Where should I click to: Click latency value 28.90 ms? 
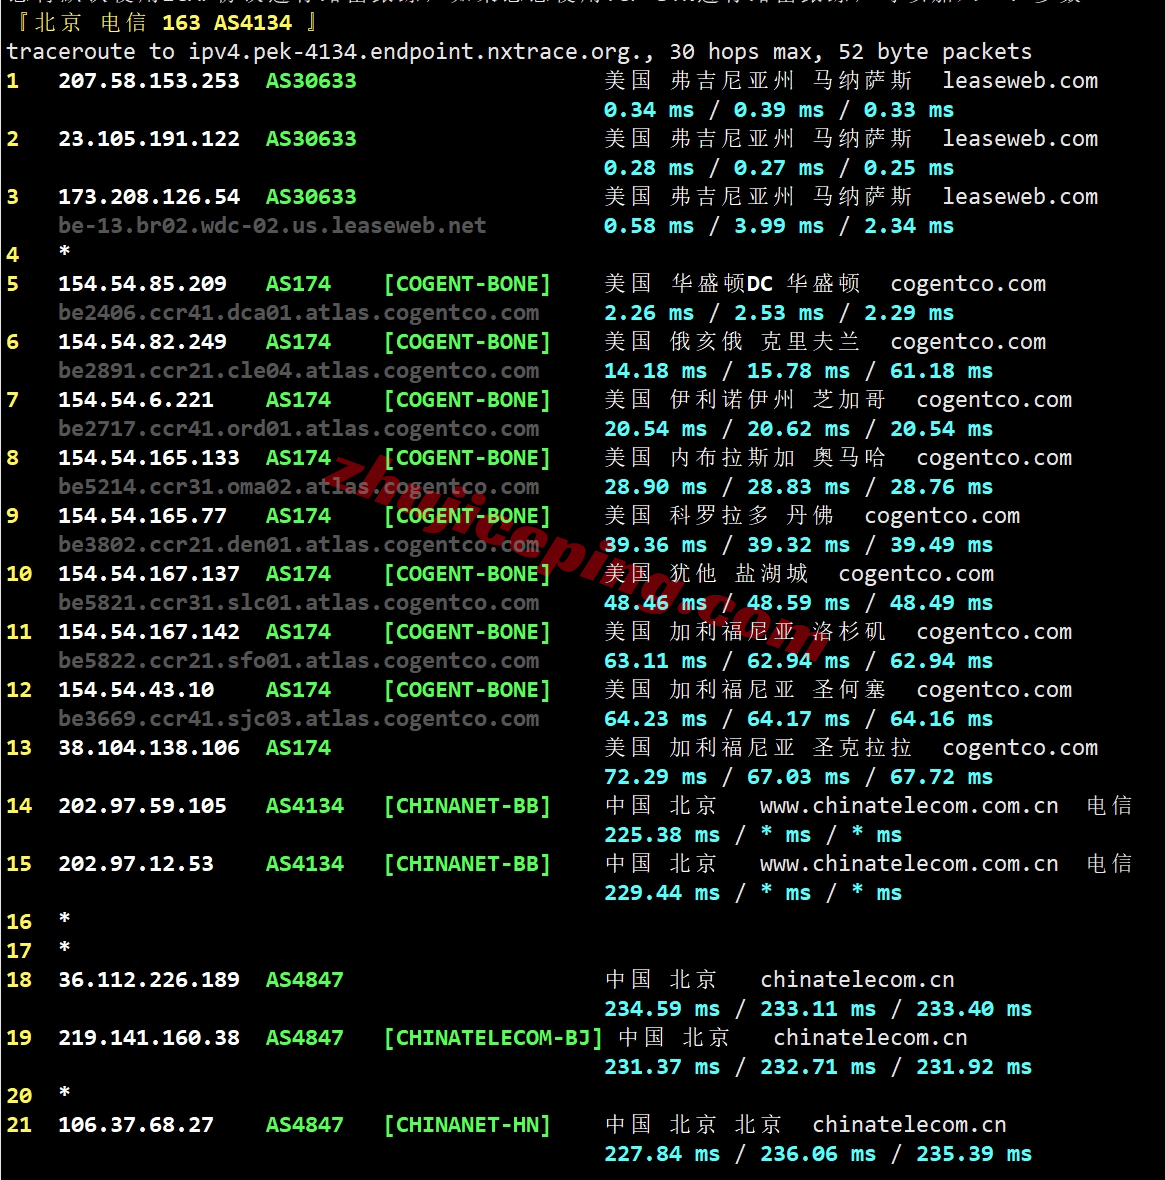coord(655,486)
